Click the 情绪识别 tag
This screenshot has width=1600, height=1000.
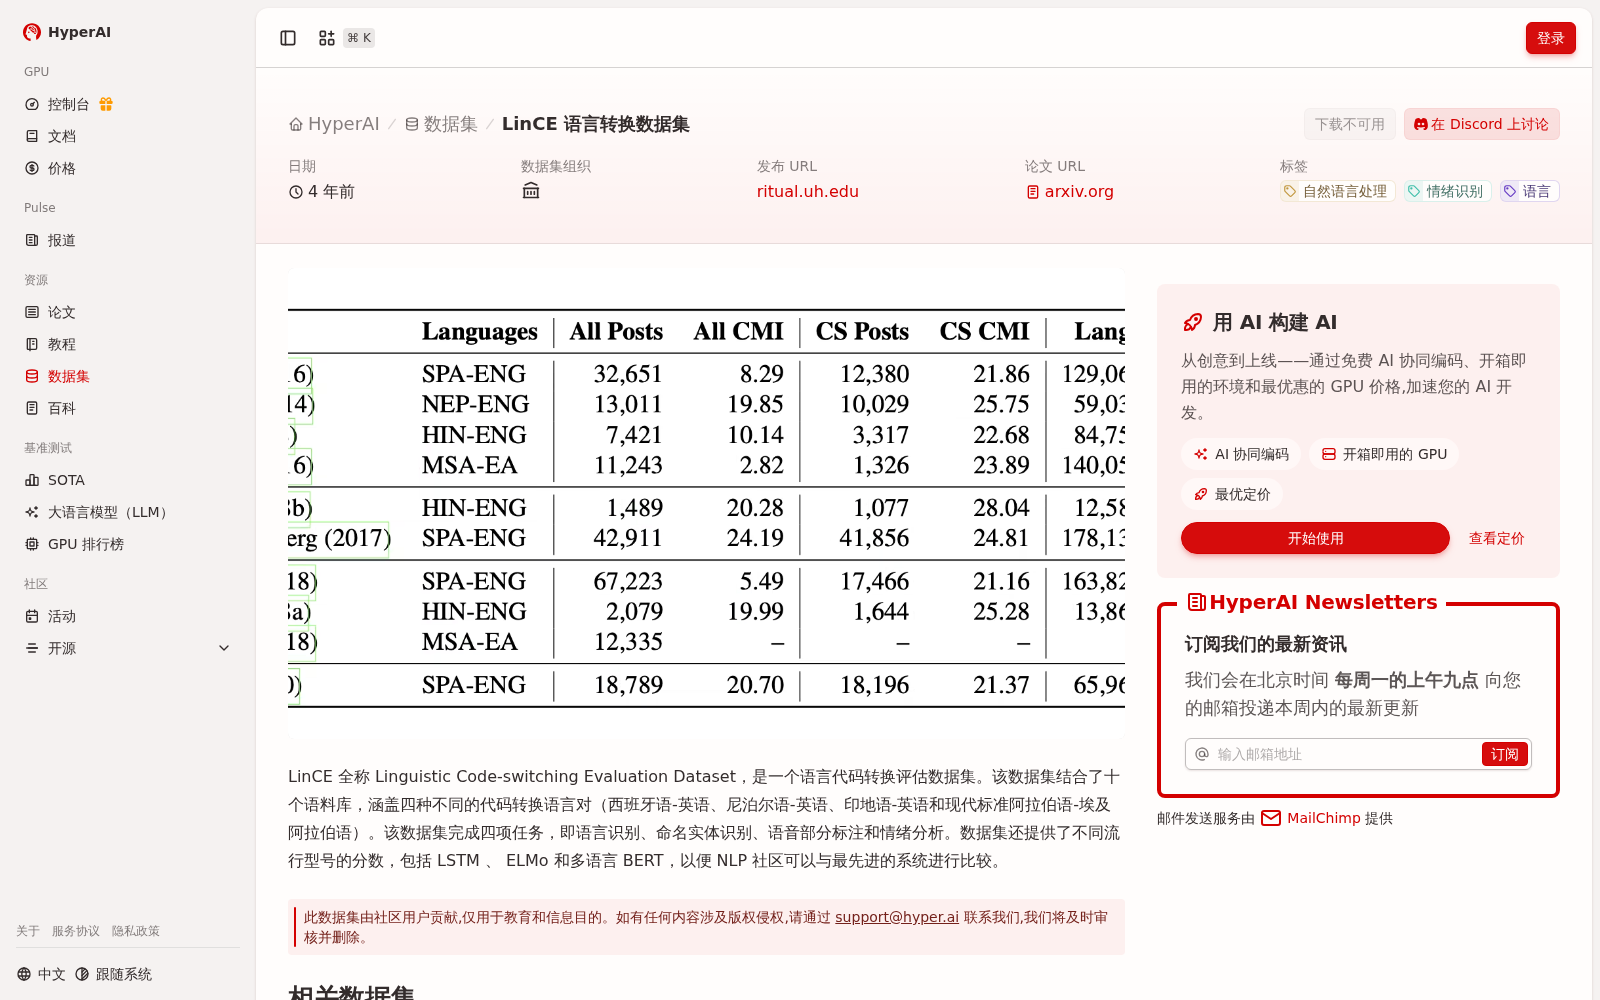1447,191
